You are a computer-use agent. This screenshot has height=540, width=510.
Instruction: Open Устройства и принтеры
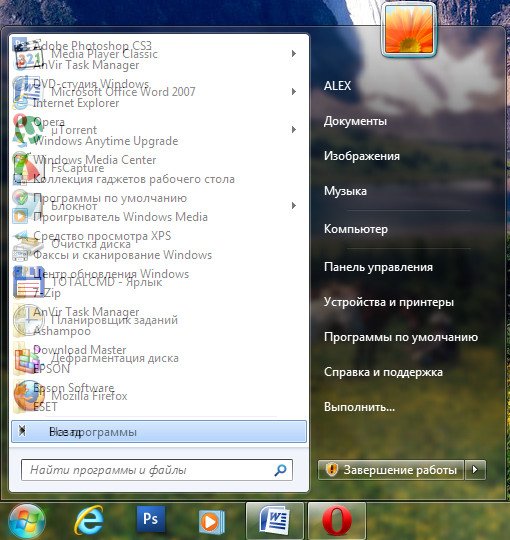389,302
